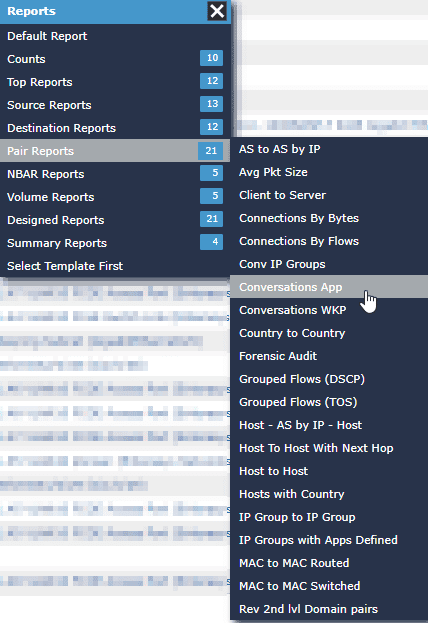The image size is (428, 623).
Task: Click the Summary Reports badge showing 4
Action: [211, 242]
